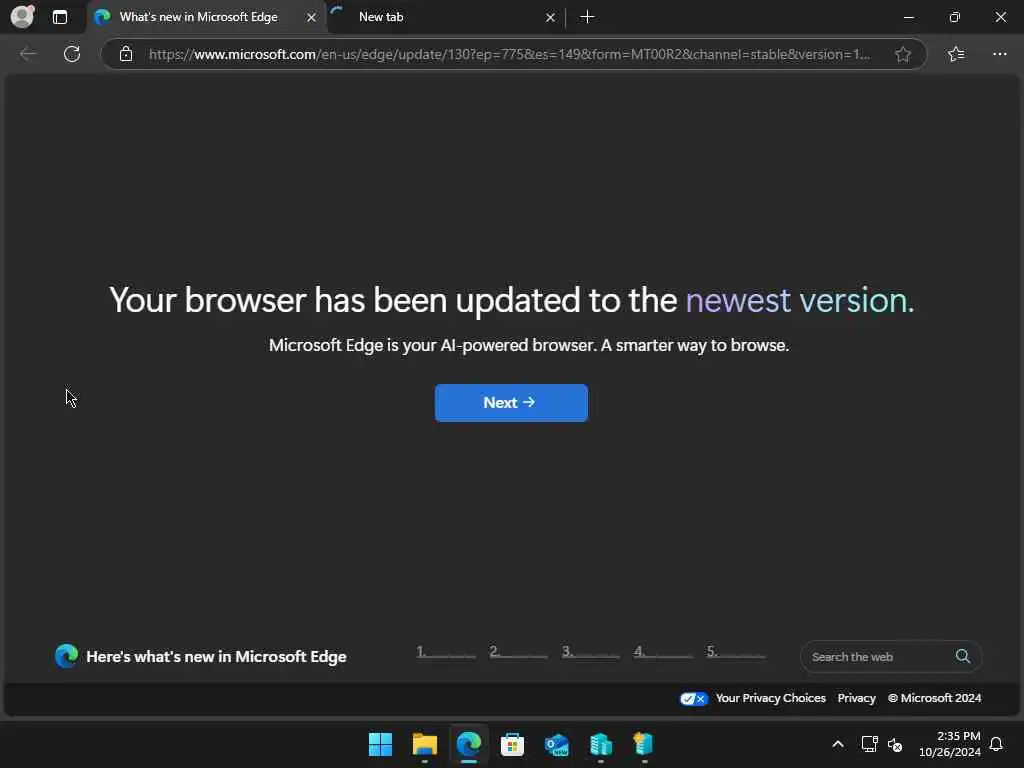
Task: Open the Edge profile avatar menu
Action: [22, 16]
